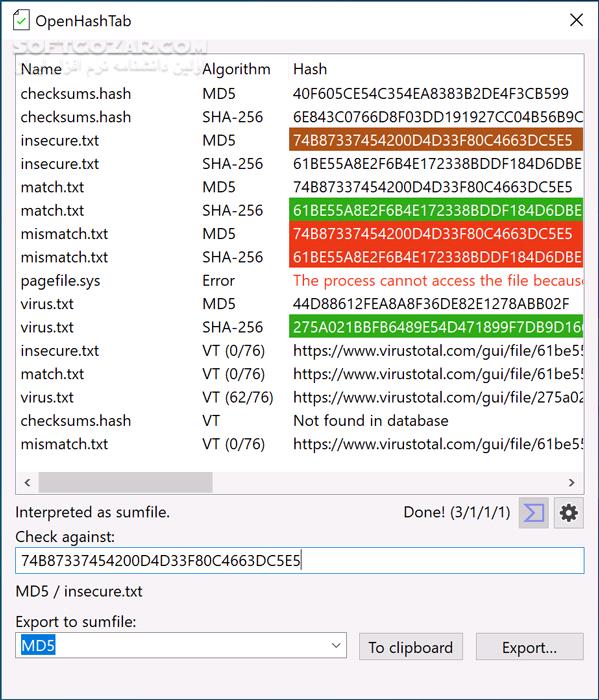The height and width of the screenshot is (700, 599).
Task: Click the 'Done! (3/1/1/1)' status text
Action: click(x=457, y=512)
